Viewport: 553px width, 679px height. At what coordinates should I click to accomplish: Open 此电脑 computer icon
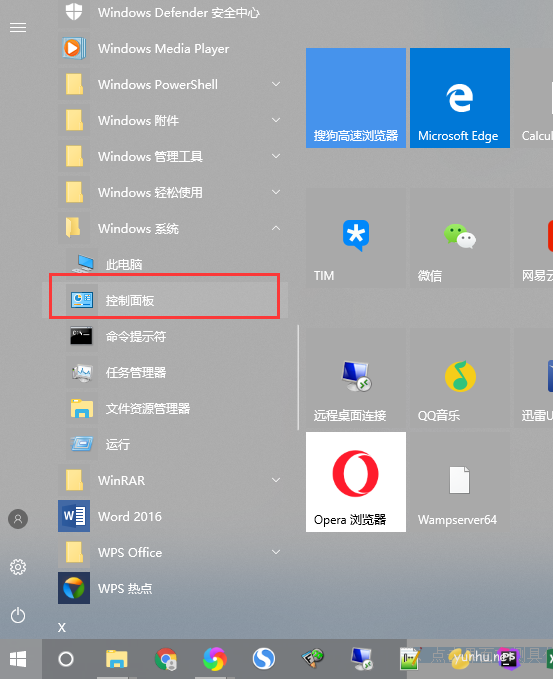pos(82,264)
